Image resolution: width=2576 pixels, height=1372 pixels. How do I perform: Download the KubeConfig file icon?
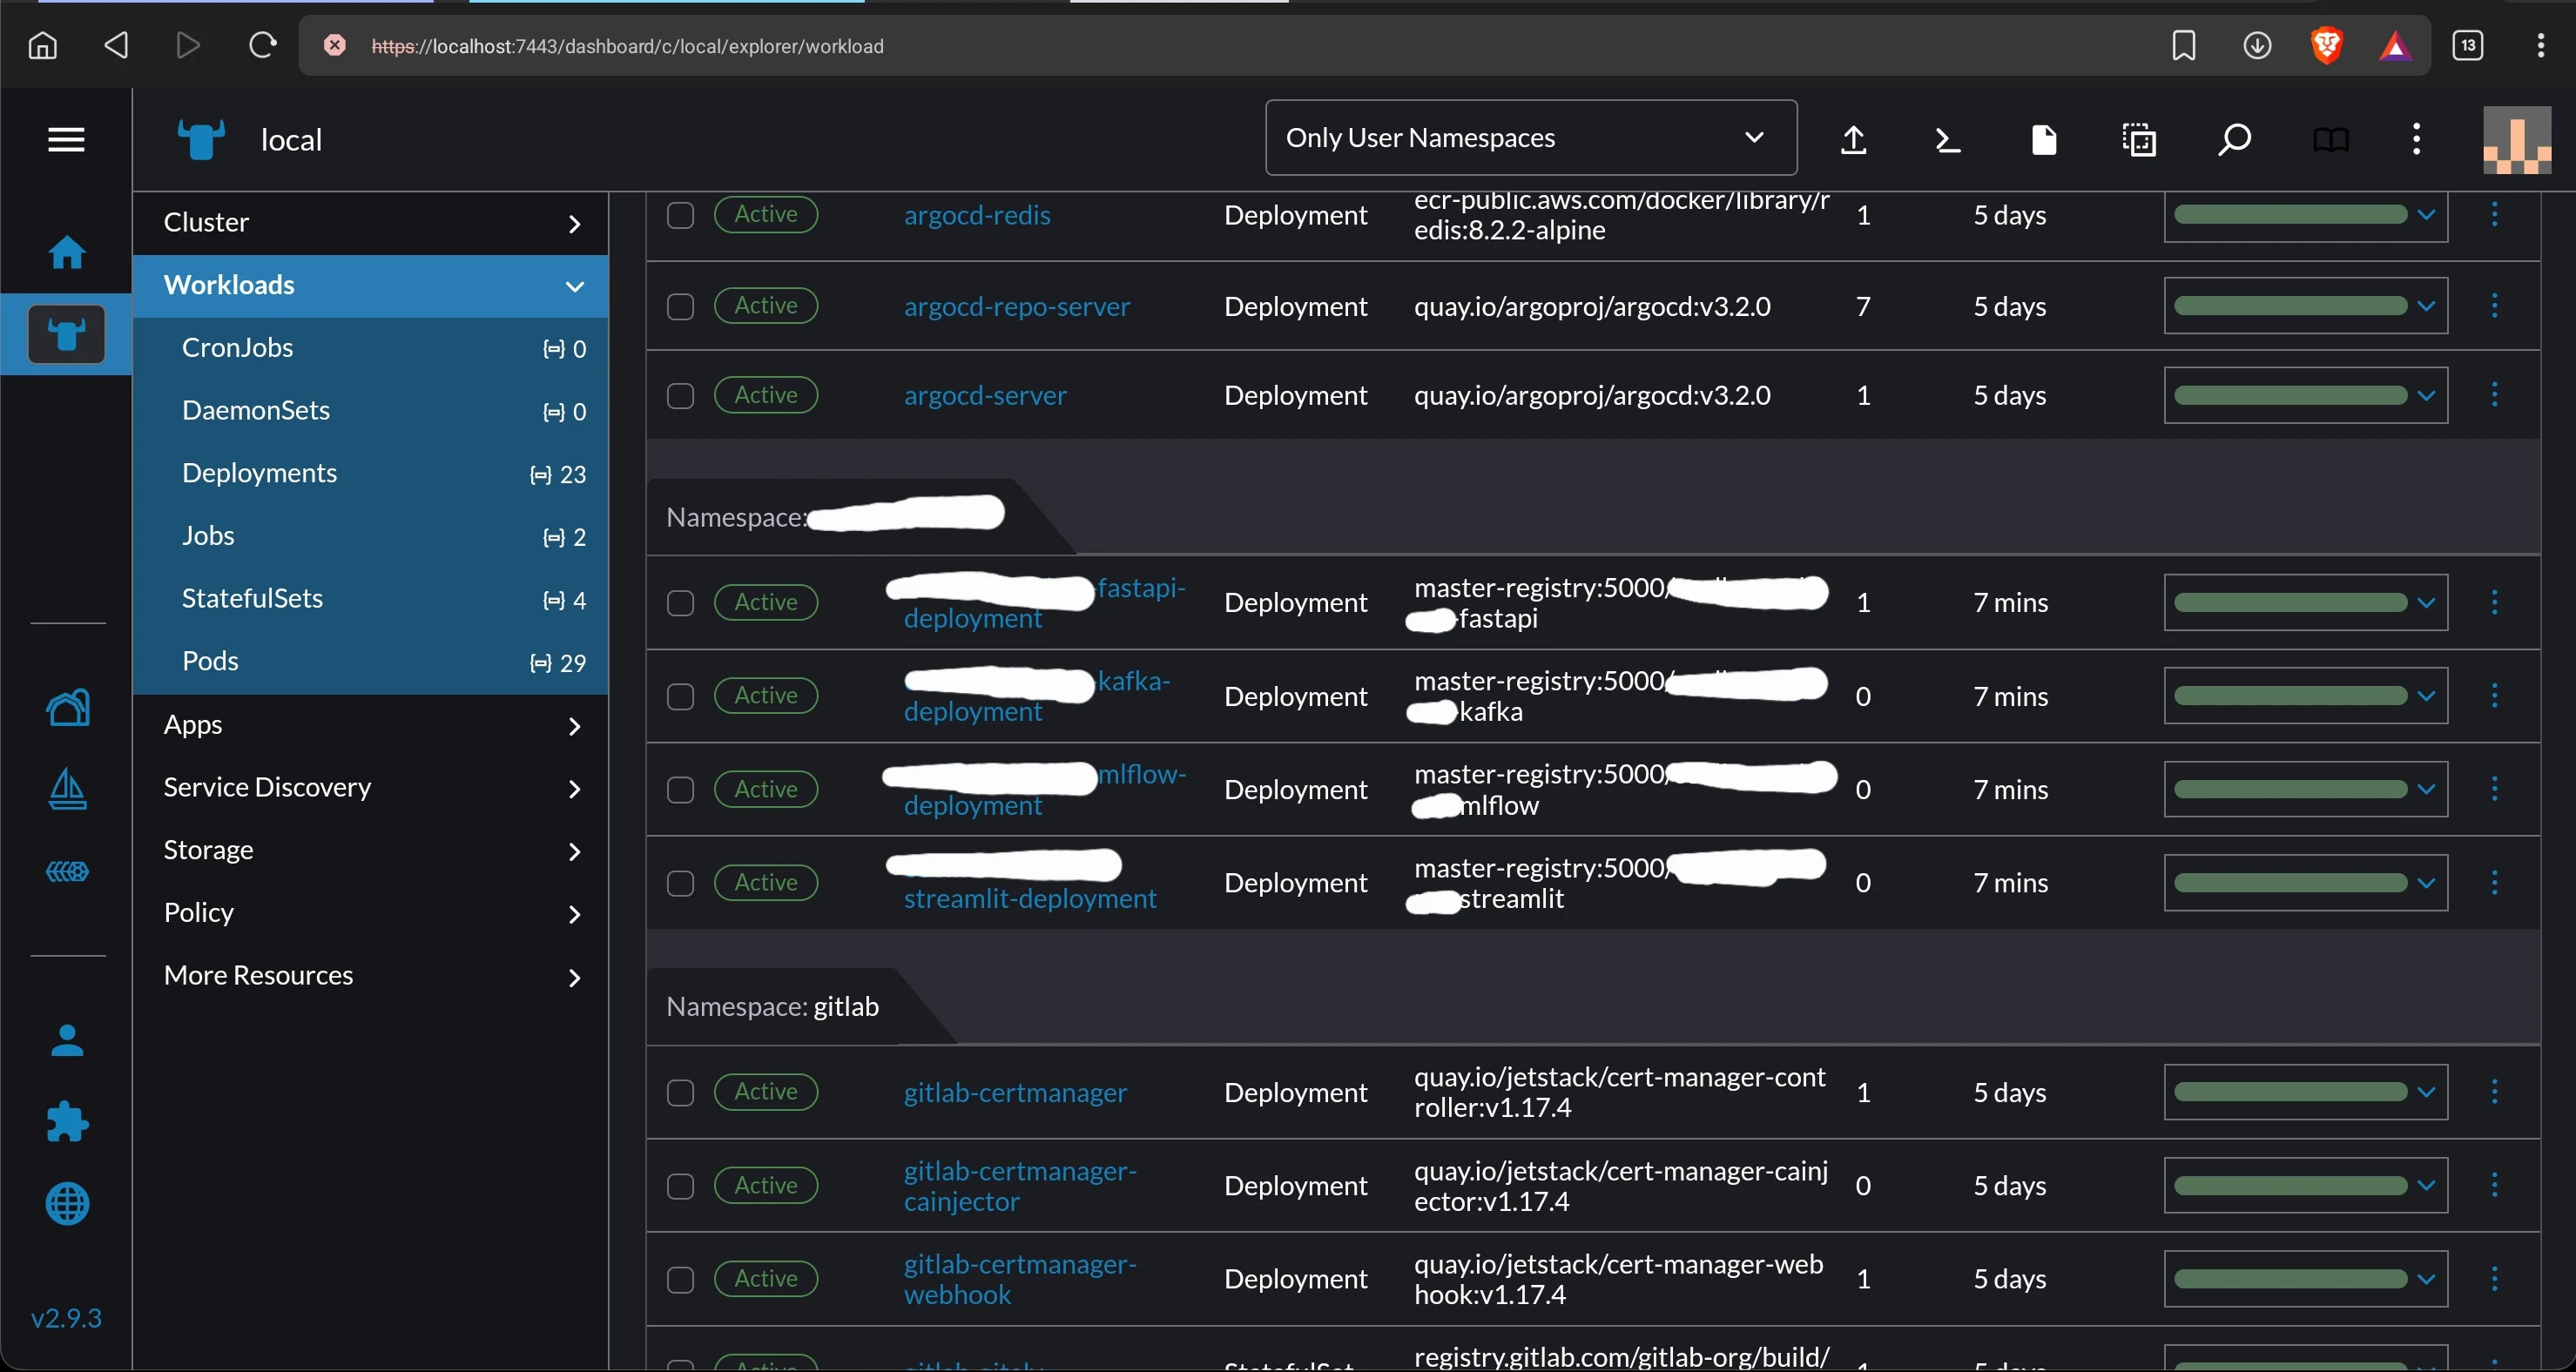tap(2044, 140)
